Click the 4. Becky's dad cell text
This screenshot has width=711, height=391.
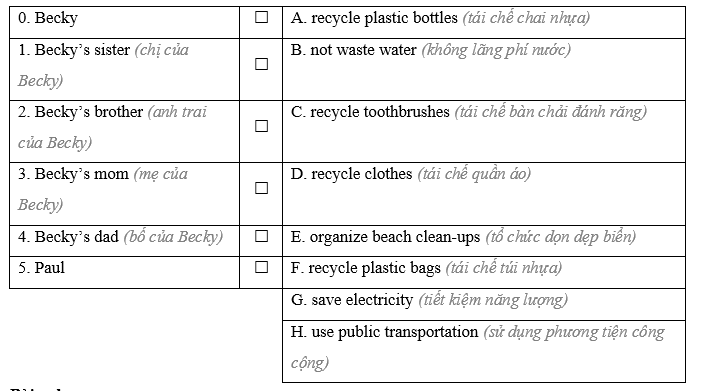point(121,237)
